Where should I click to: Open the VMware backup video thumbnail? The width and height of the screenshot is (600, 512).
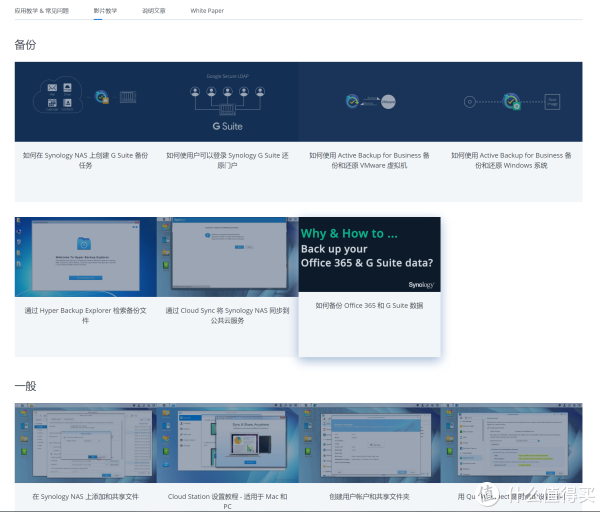click(x=370, y=102)
